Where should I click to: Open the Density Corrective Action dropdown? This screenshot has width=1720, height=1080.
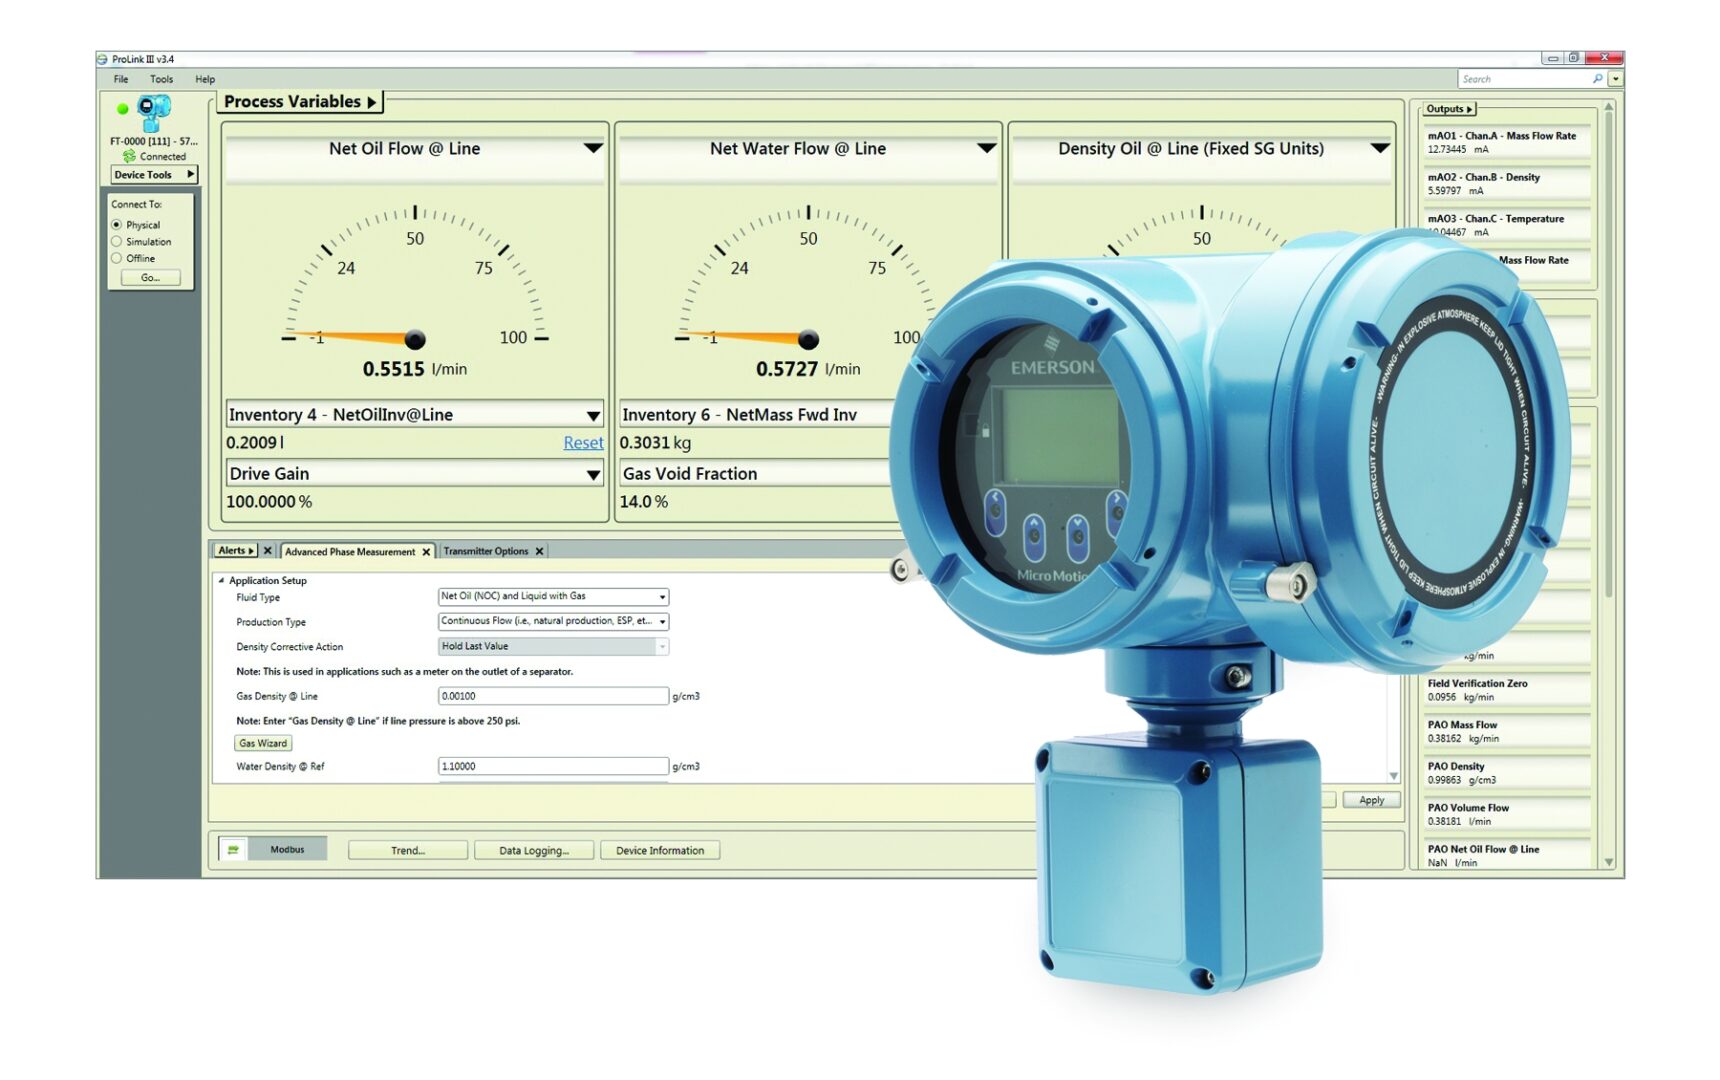[553, 647]
